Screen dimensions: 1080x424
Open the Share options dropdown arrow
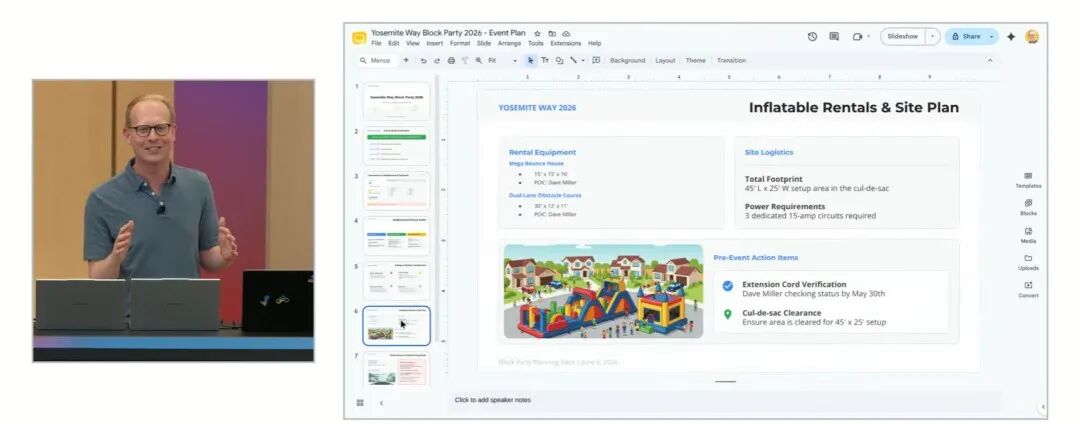coord(991,36)
